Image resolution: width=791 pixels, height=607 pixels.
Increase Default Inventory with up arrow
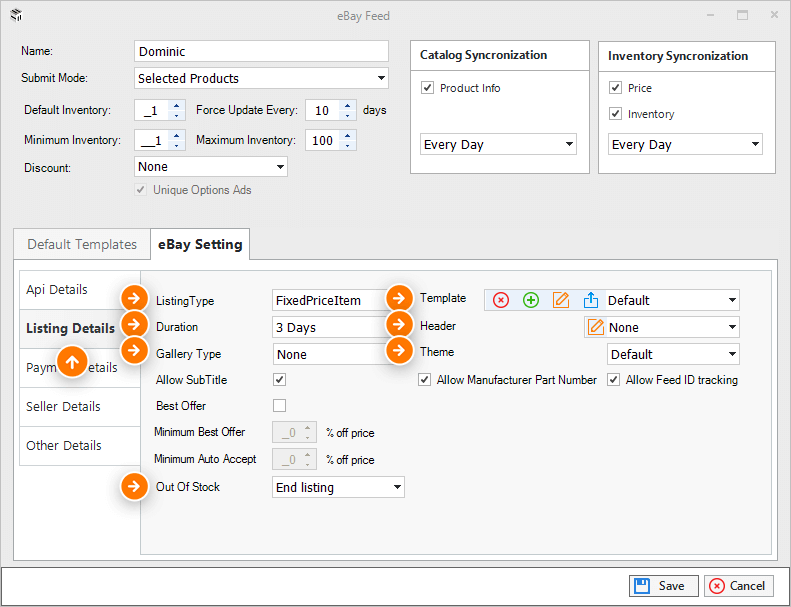click(176, 105)
